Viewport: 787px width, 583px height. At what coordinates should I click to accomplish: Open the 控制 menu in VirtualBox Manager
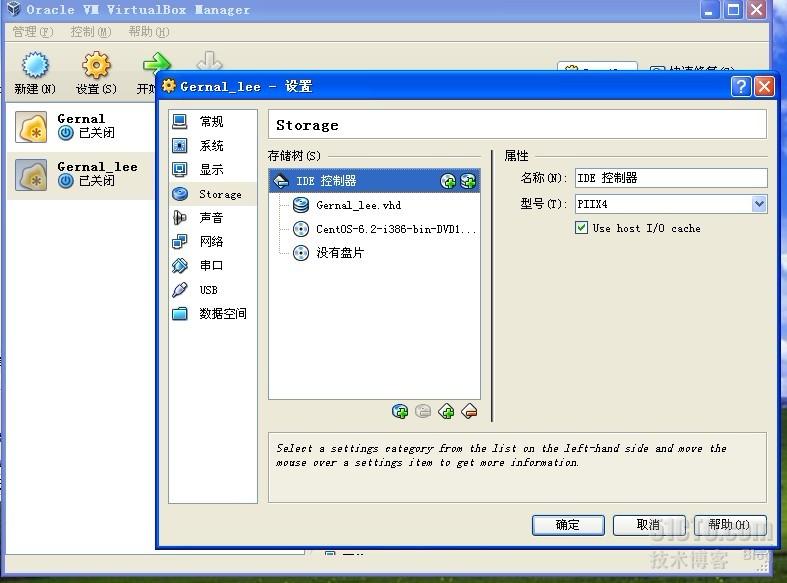pyautogui.click(x=90, y=32)
